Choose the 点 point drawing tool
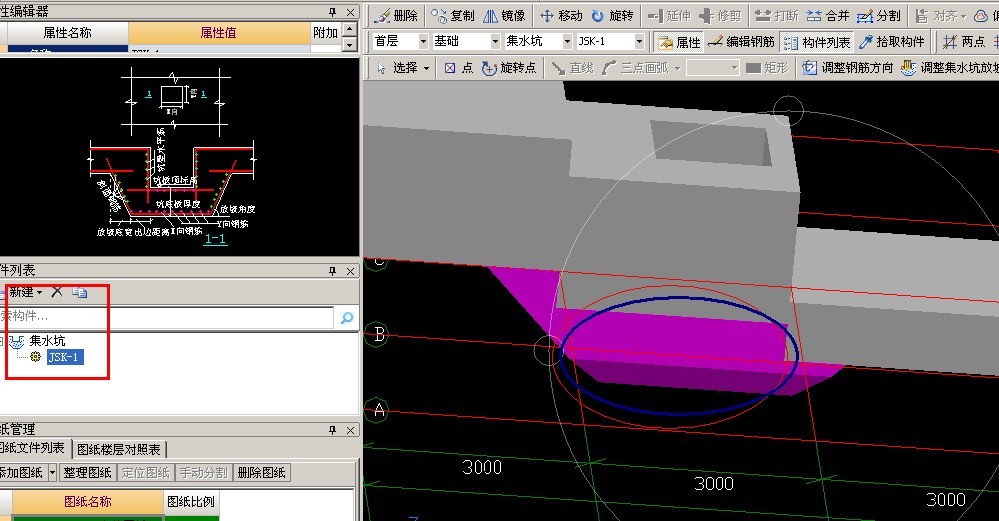The height and width of the screenshot is (521, 999). click(459, 68)
